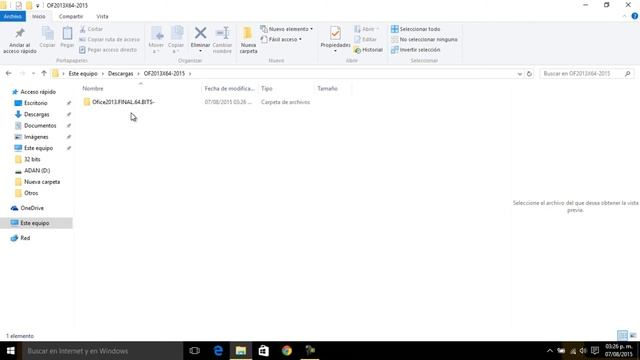This screenshot has height=360, width=640.
Task: Click the Eliminar red X icon
Action: pyautogui.click(x=200, y=33)
